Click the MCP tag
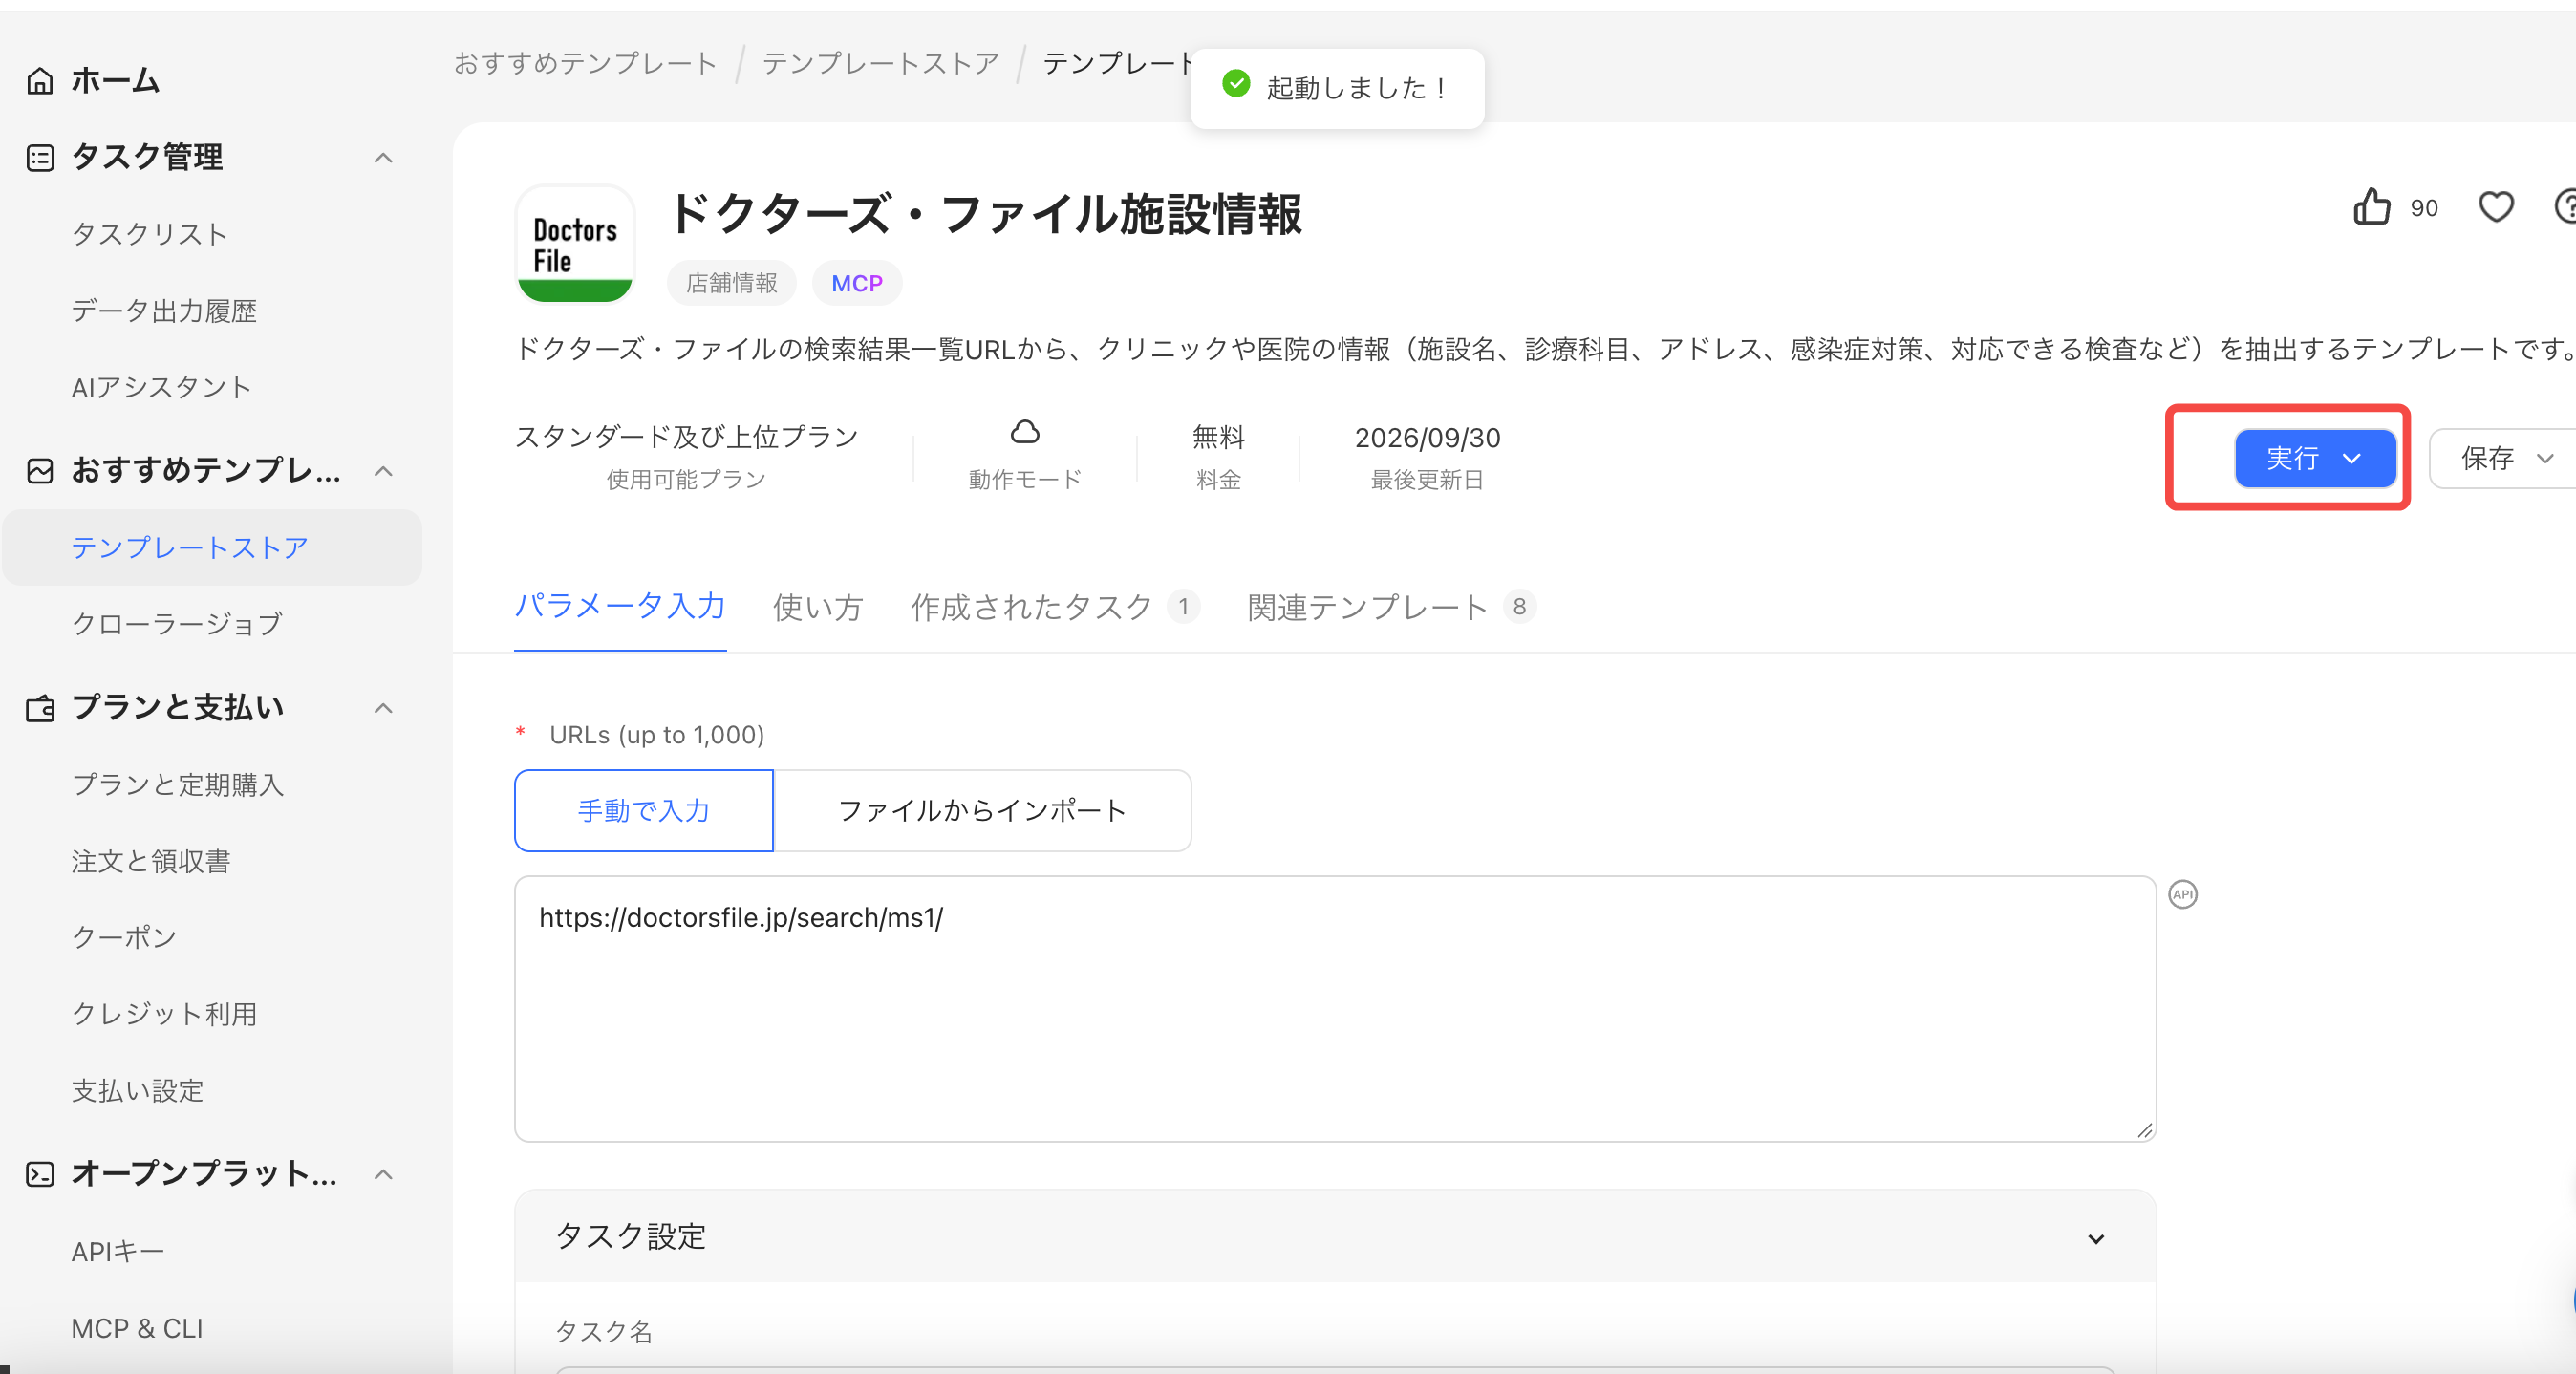The width and height of the screenshot is (2576, 1374). (x=857, y=283)
